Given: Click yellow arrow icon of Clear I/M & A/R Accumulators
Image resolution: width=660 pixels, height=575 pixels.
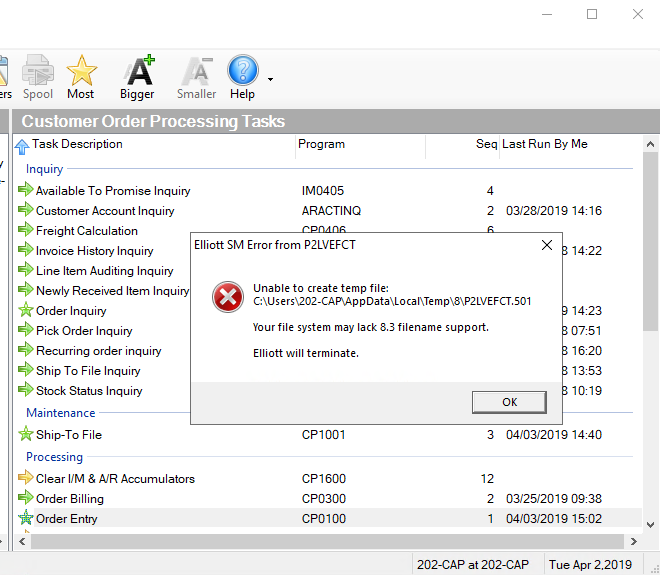Looking at the screenshot, I should tap(26, 477).
